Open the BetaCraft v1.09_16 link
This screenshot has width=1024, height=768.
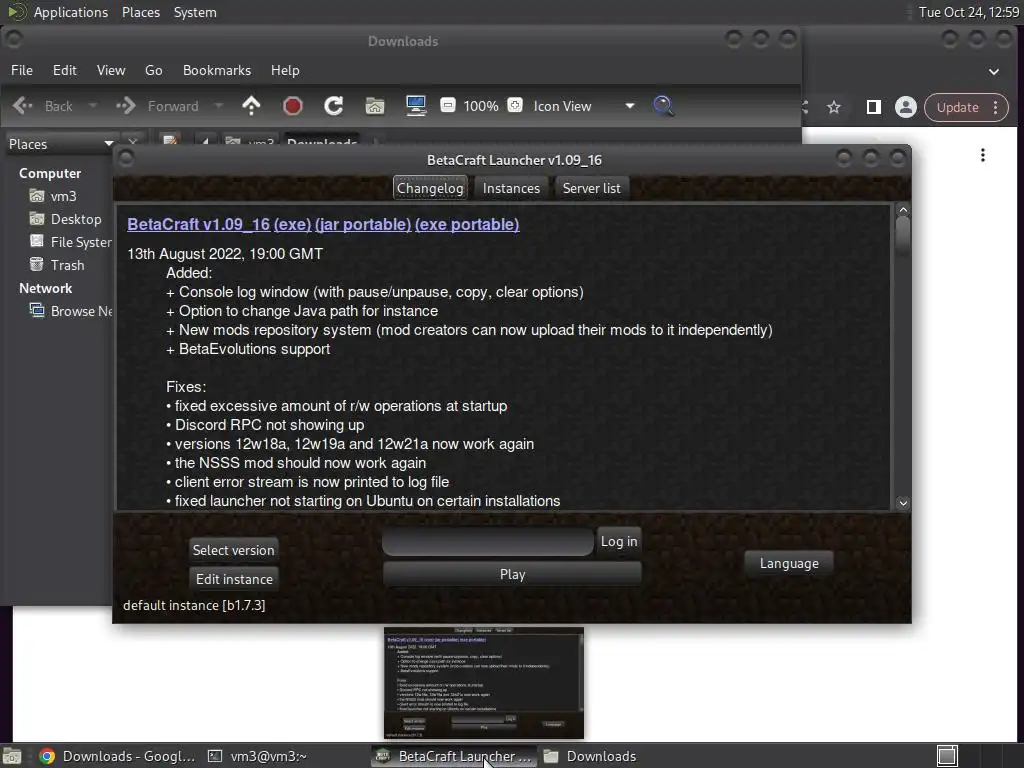tap(199, 224)
